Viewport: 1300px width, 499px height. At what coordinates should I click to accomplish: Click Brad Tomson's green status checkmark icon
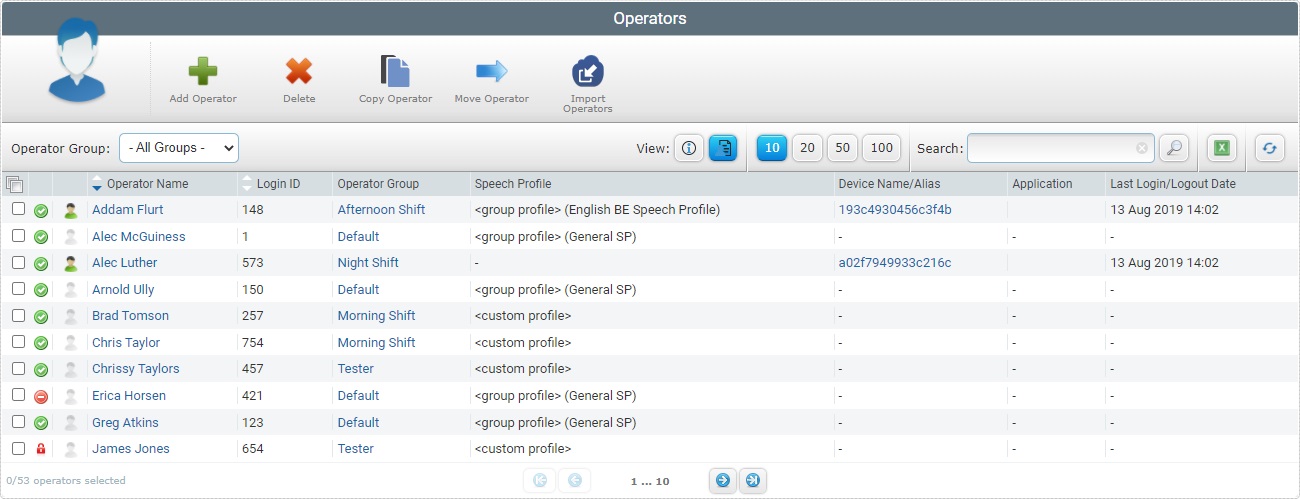click(41, 317)
